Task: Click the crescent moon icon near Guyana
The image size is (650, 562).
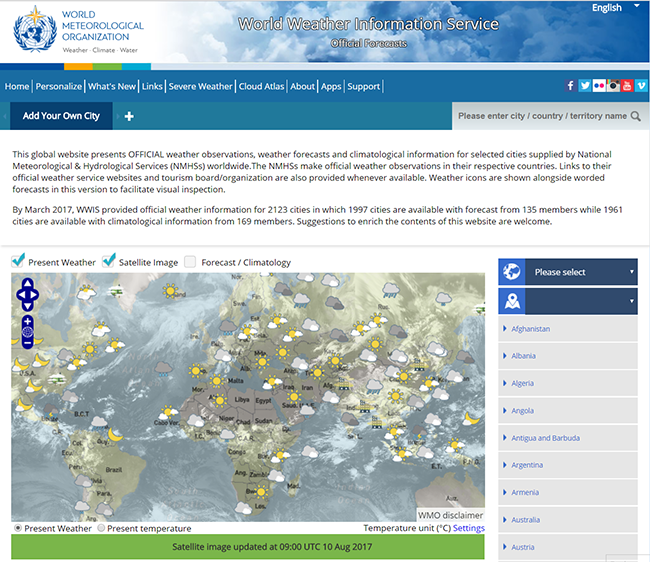Action: [115, 435]
